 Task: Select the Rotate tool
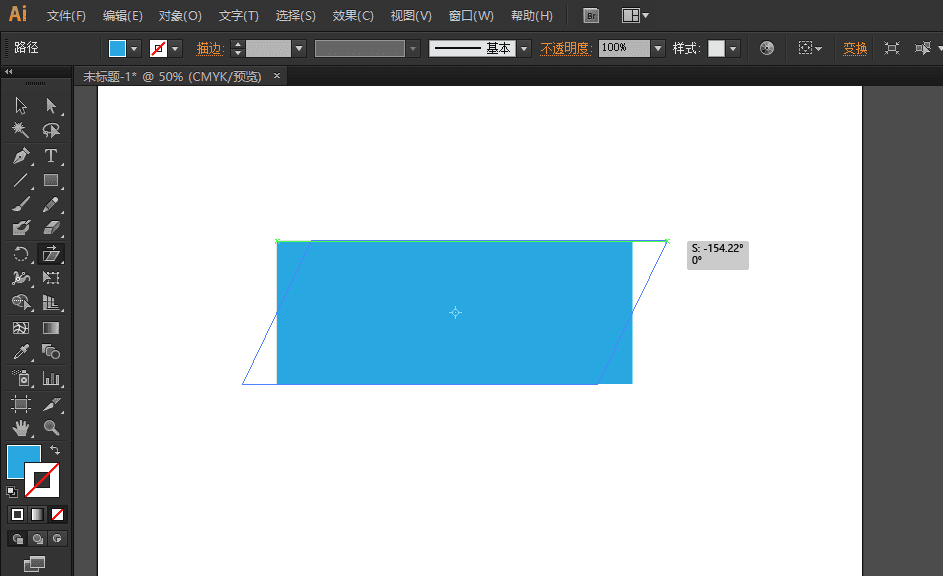pyautogui.click(x=21, y=254)
